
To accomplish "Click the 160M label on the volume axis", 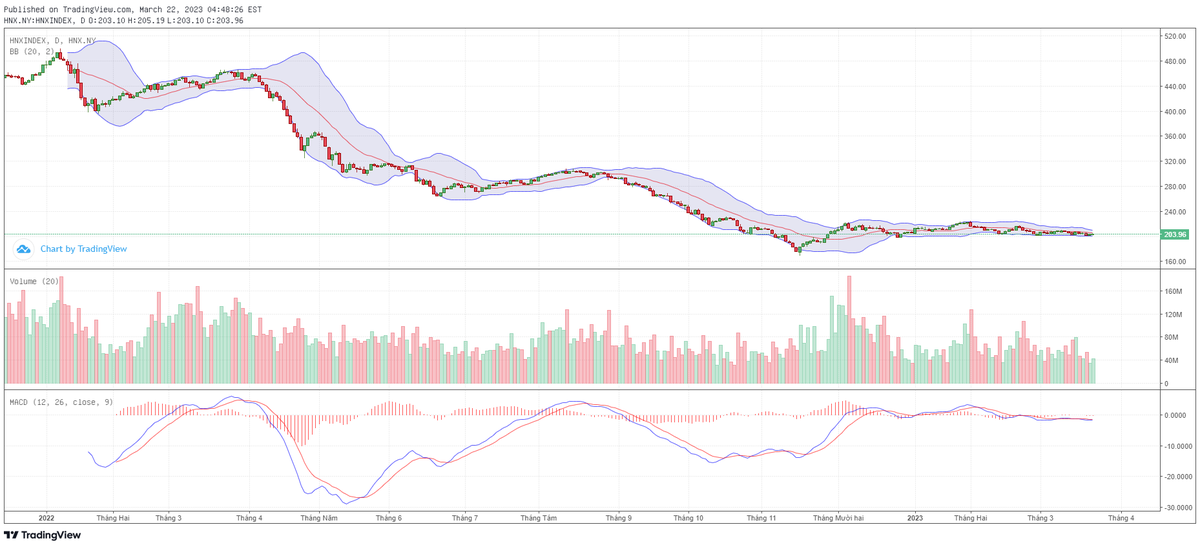I will (1171, 292).
